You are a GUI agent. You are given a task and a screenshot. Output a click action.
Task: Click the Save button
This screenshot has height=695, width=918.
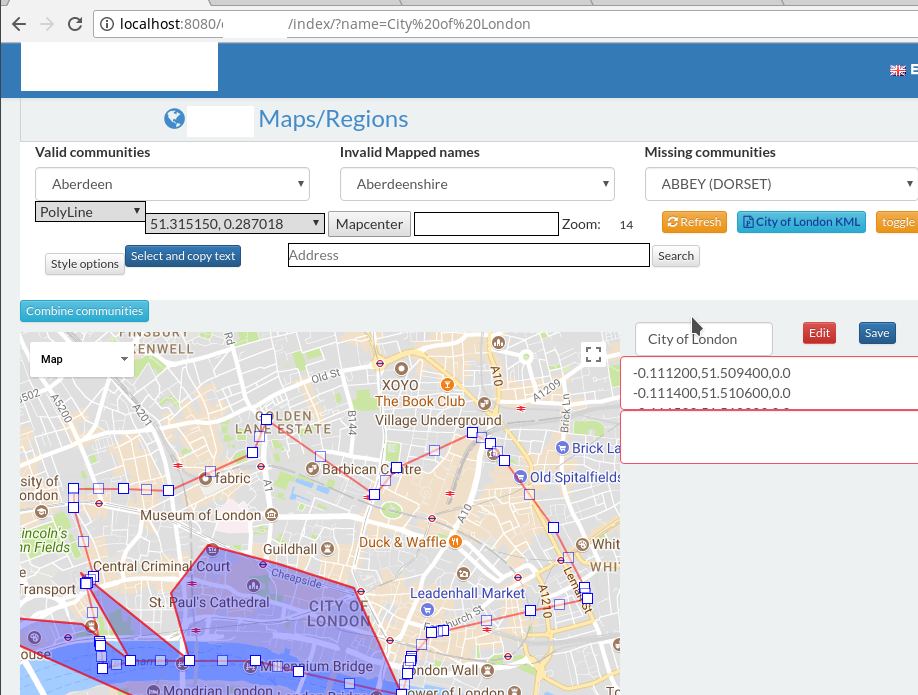(x=876, y=333)
